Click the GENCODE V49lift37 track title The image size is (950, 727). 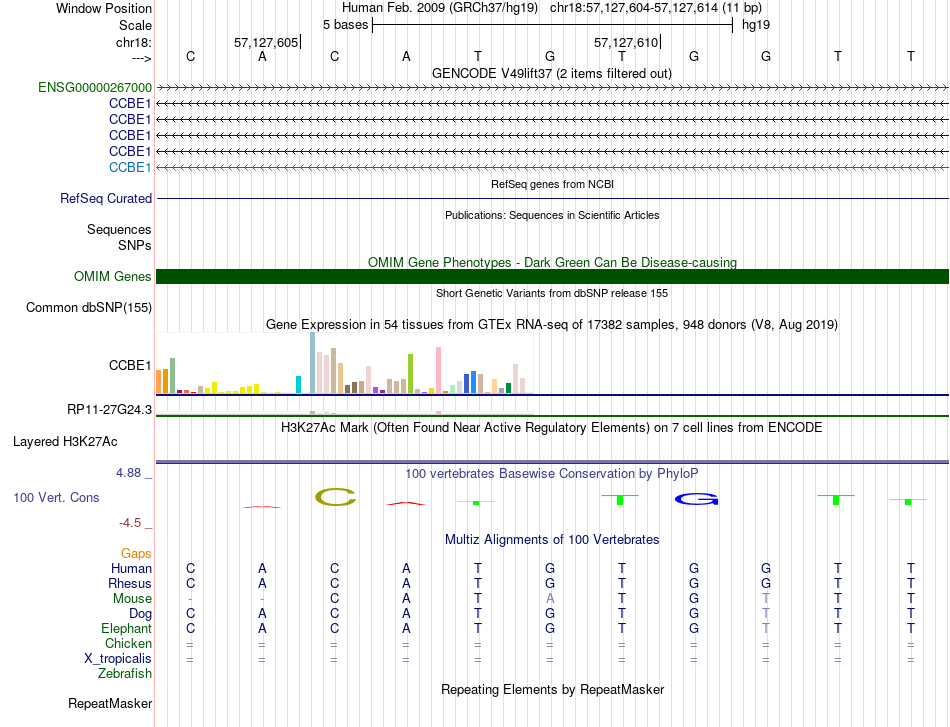552,73
